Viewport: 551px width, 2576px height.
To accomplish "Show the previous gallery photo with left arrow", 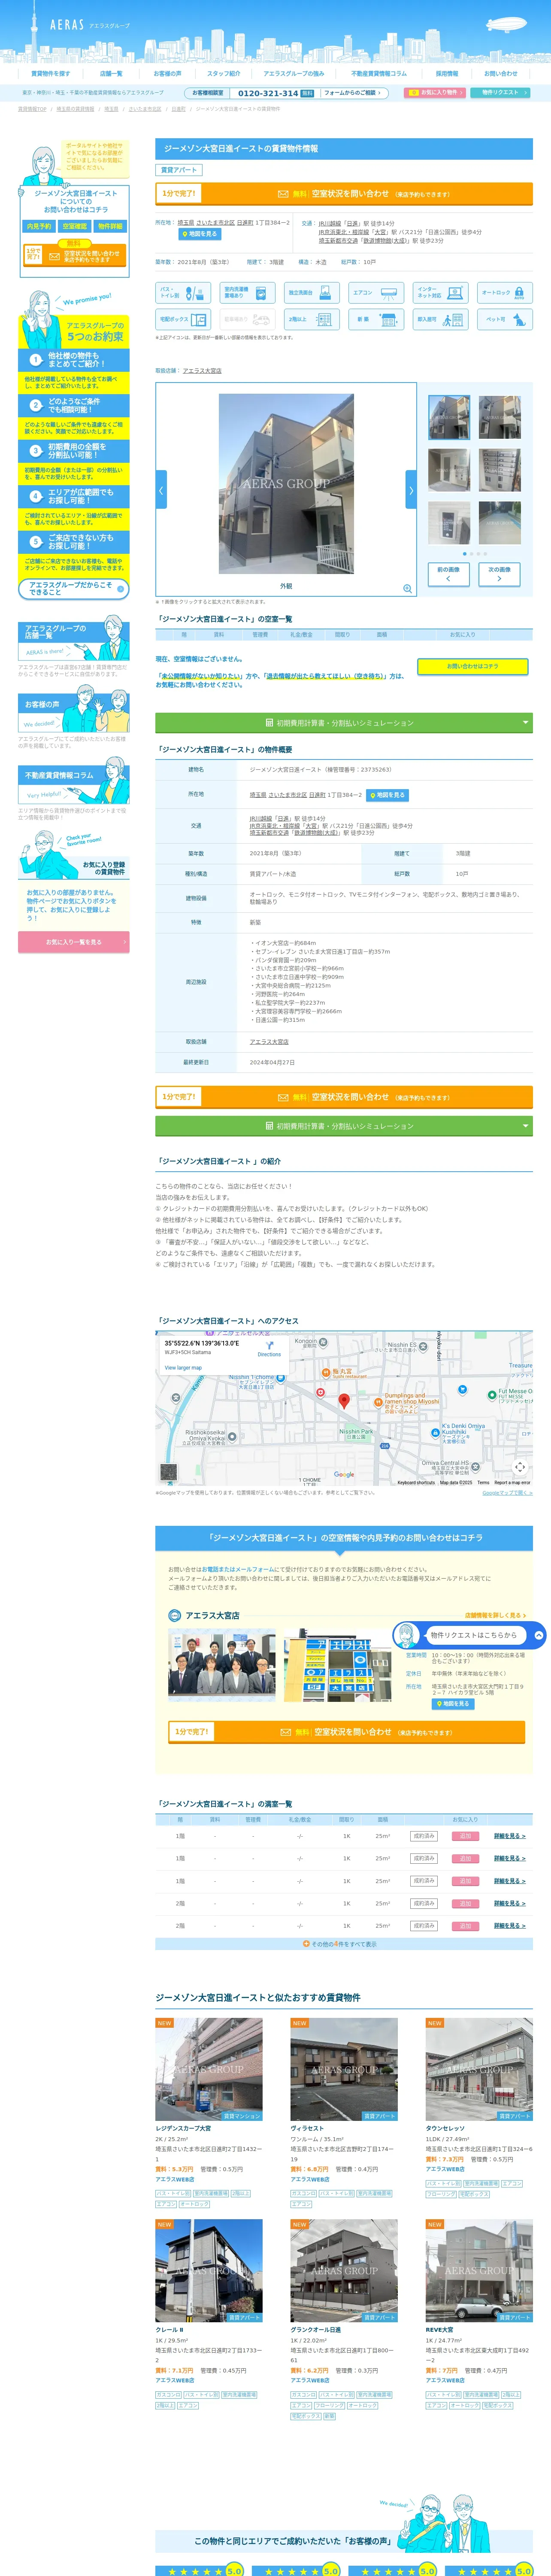I will tap(161, 490).
